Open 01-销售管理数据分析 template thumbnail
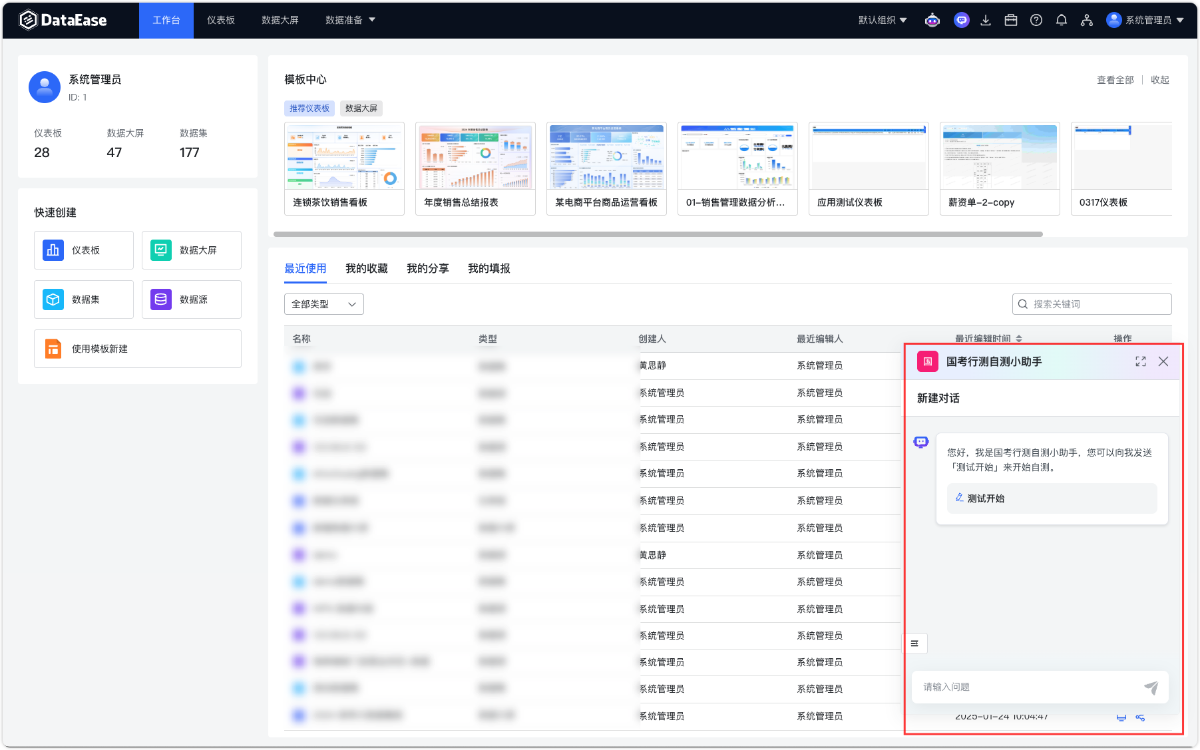The width and height of the screenshot is (1200, 750). [738, 156]
